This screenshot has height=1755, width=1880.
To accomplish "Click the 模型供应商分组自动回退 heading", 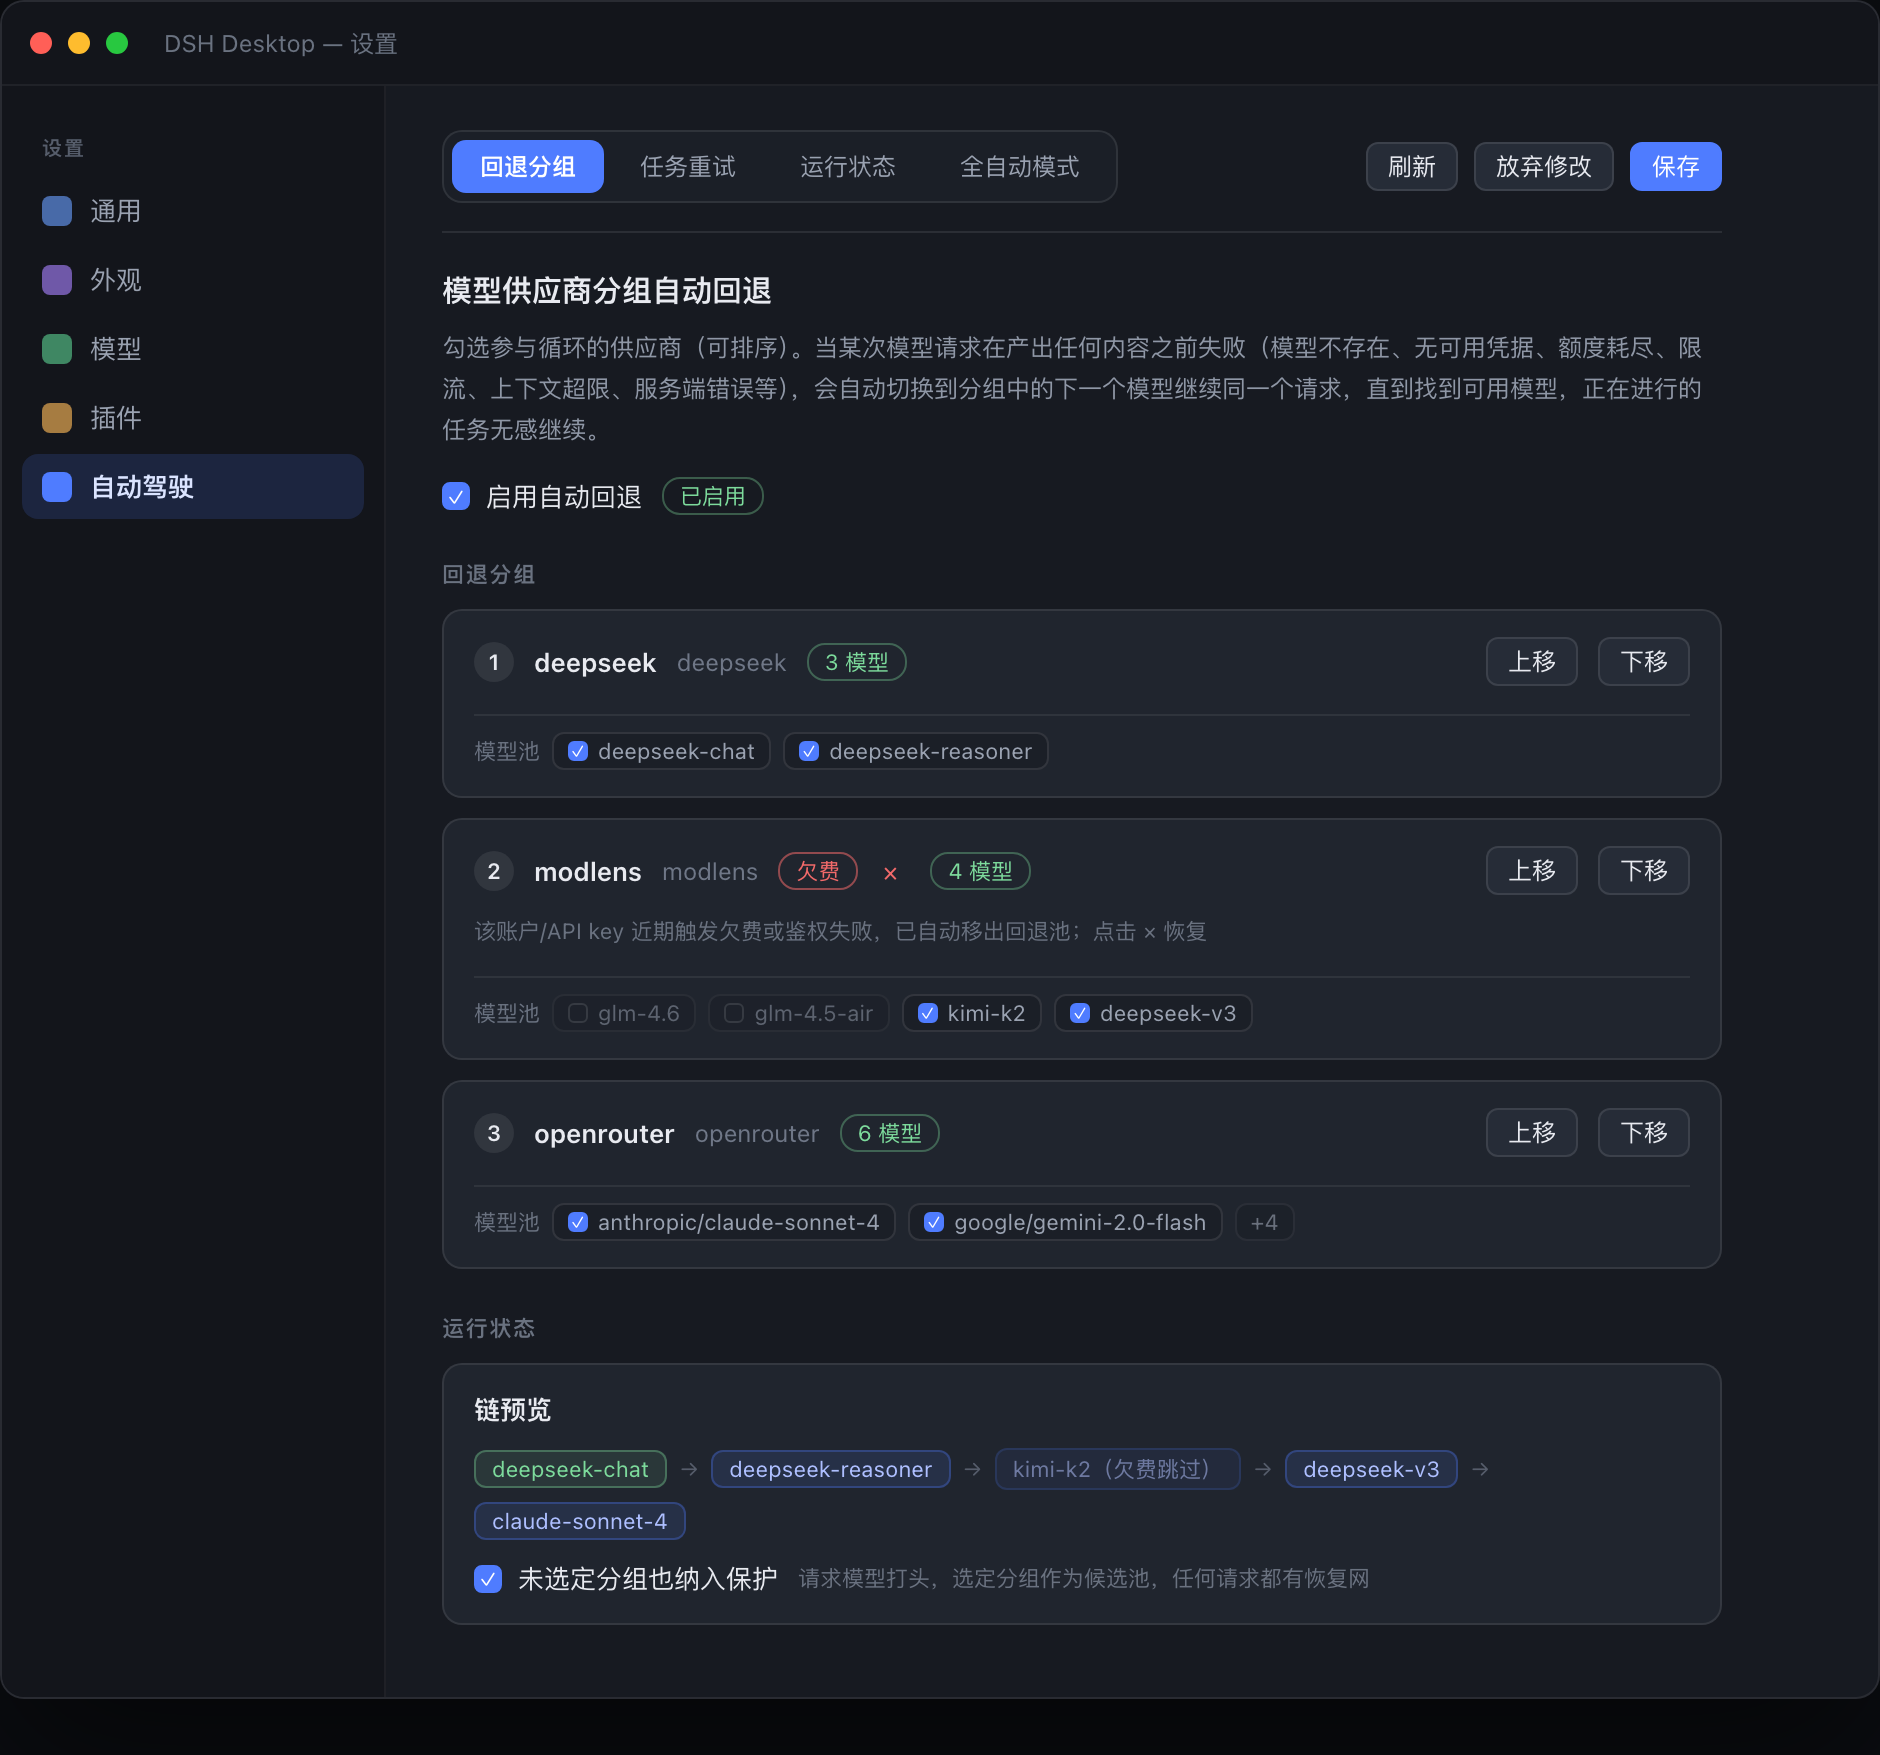I will tap(607, 291).
